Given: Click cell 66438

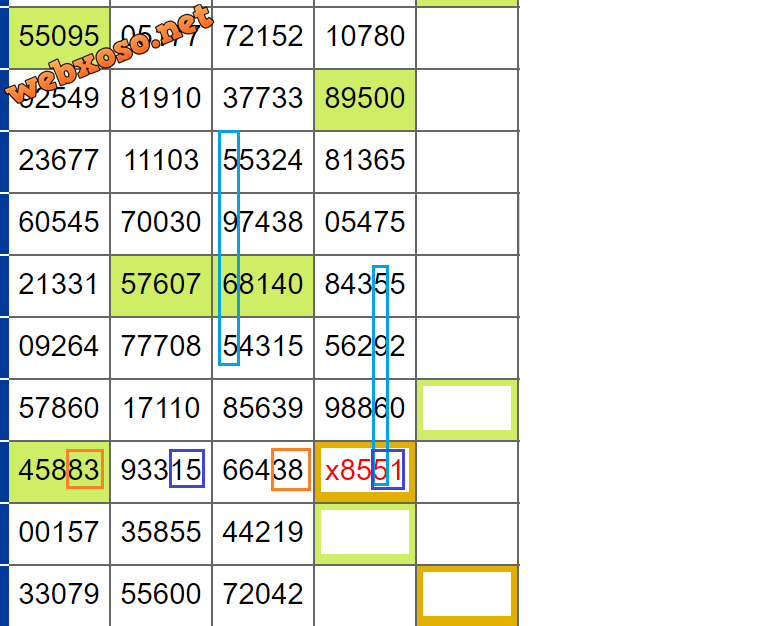Looking at the screenshot, I should pyautogui.click(x=263, y=472).
